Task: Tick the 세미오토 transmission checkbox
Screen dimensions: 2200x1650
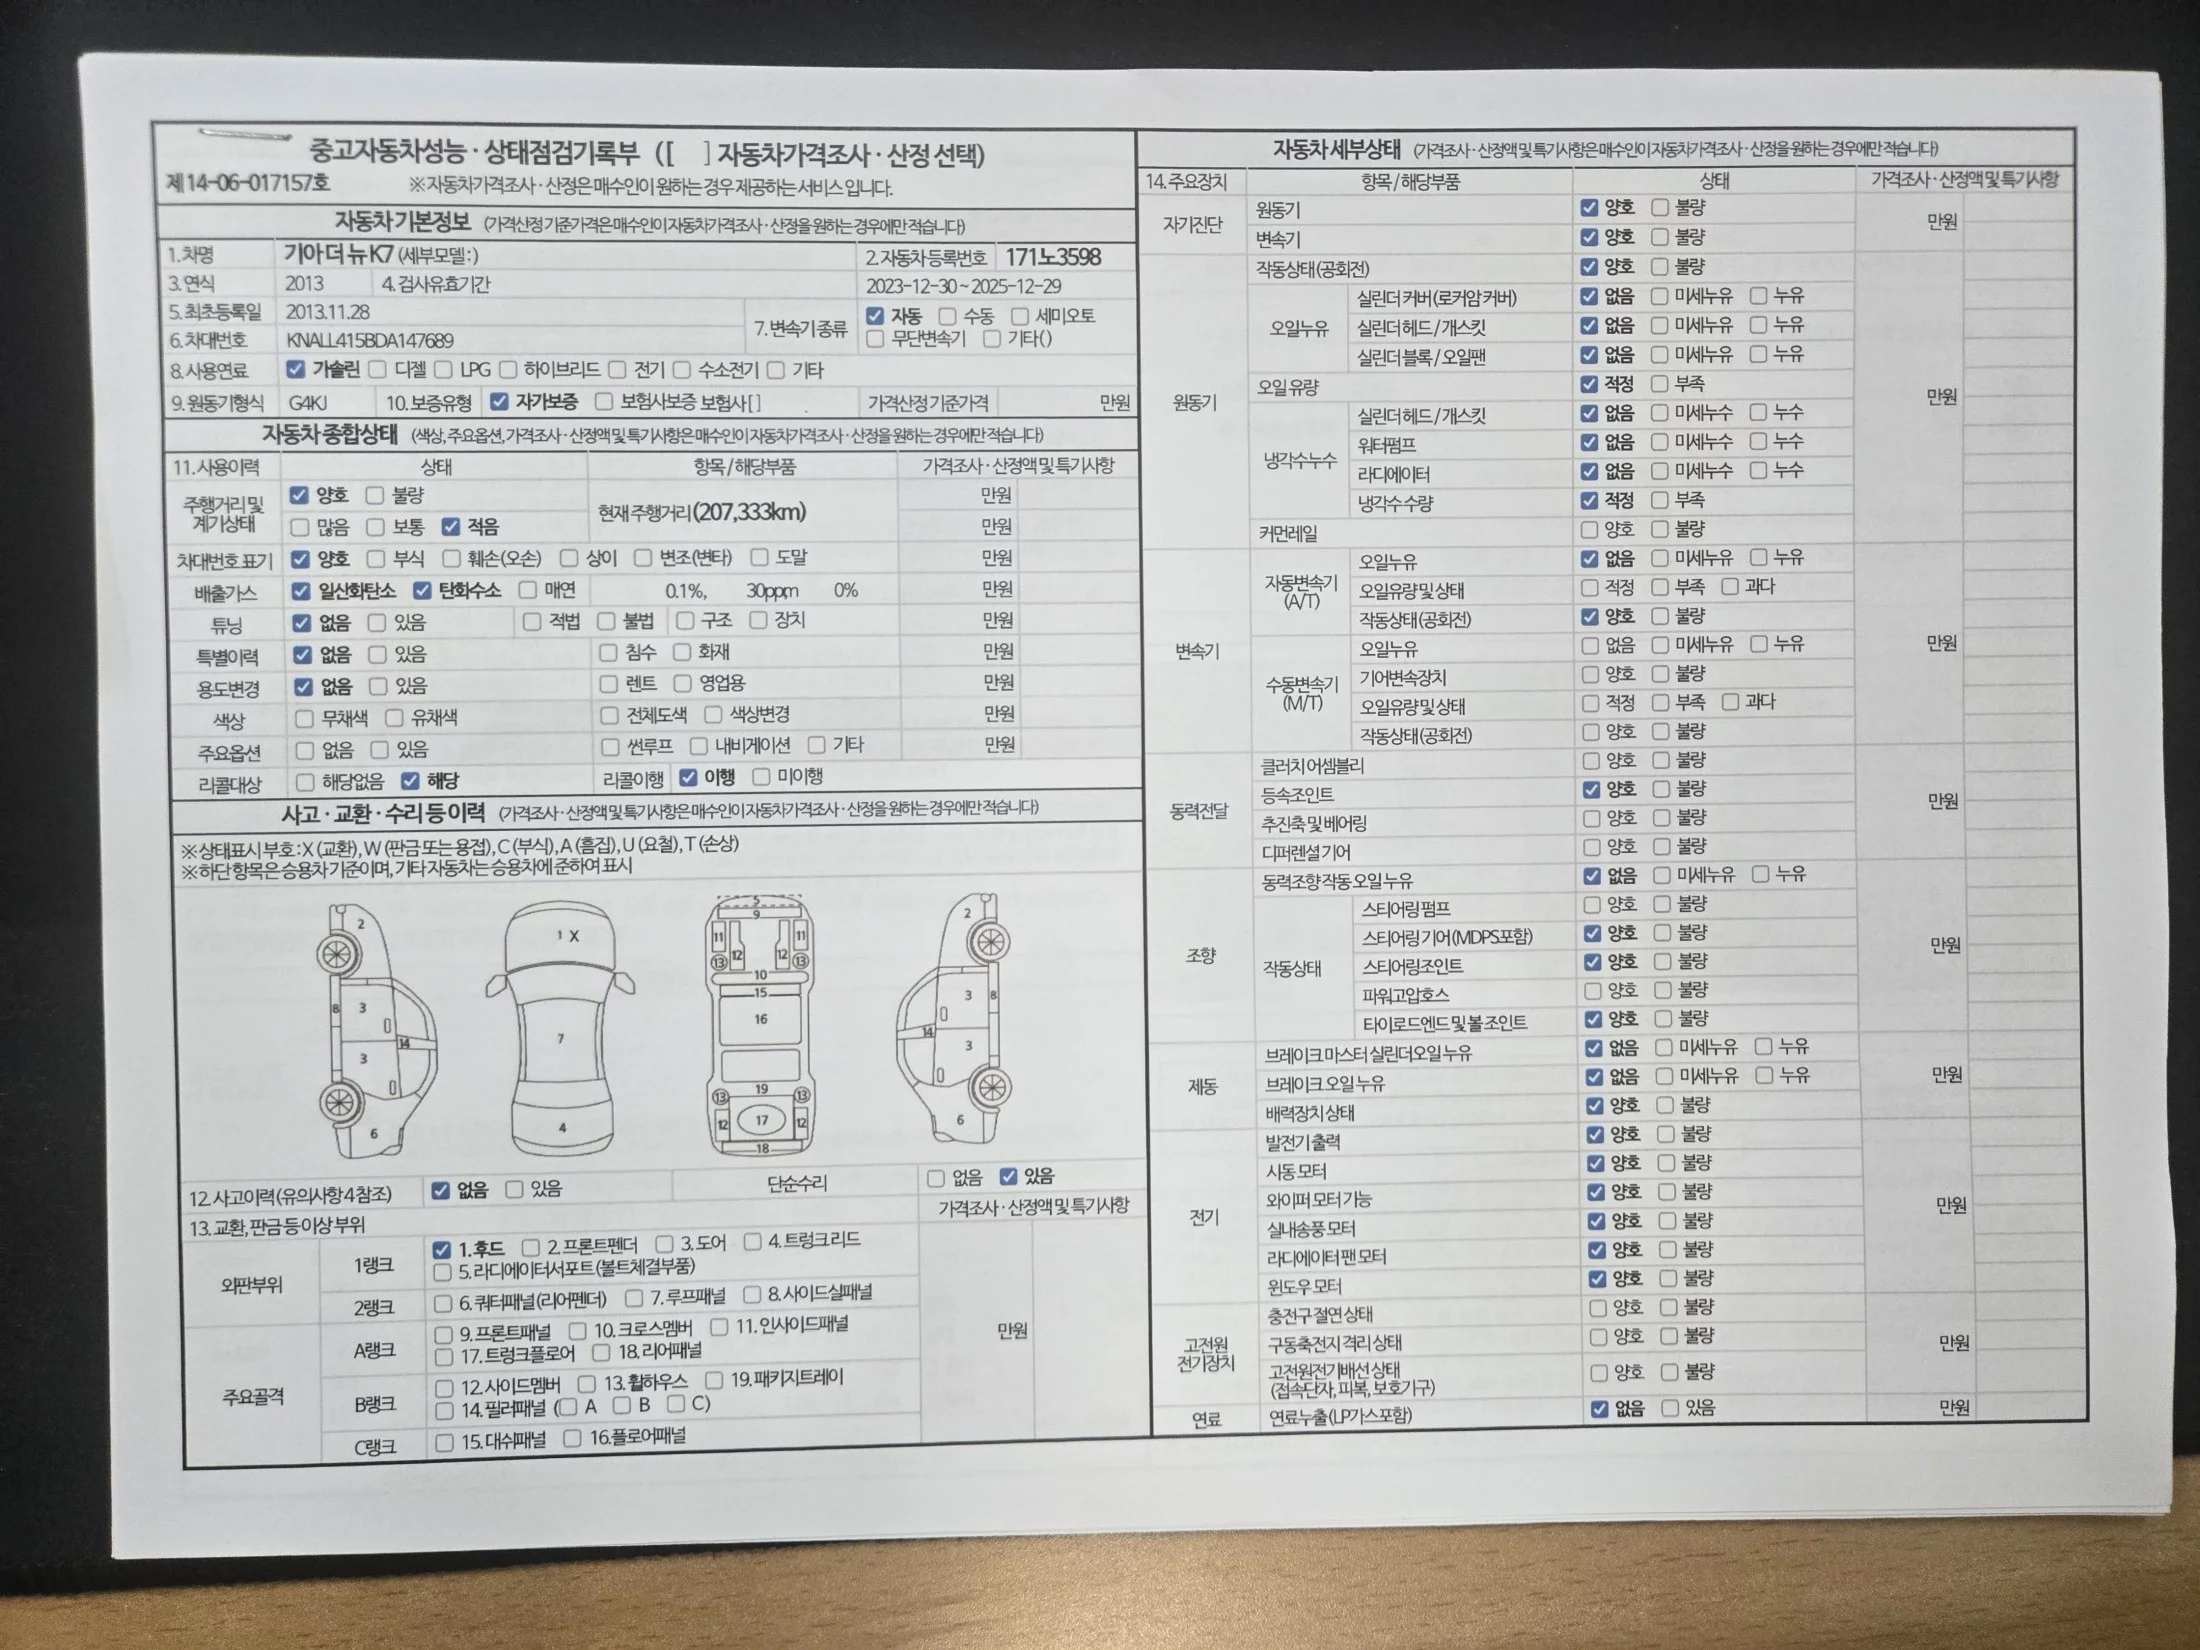Action: [1019, 316]
